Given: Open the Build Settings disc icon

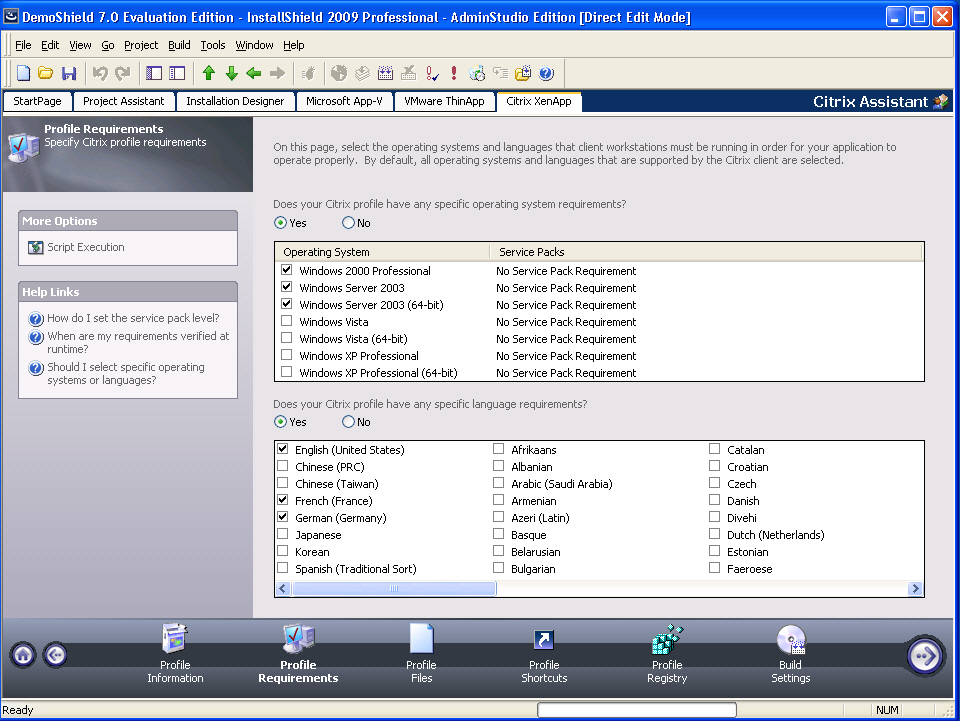Looking at the screenshot, I should 791,640.
